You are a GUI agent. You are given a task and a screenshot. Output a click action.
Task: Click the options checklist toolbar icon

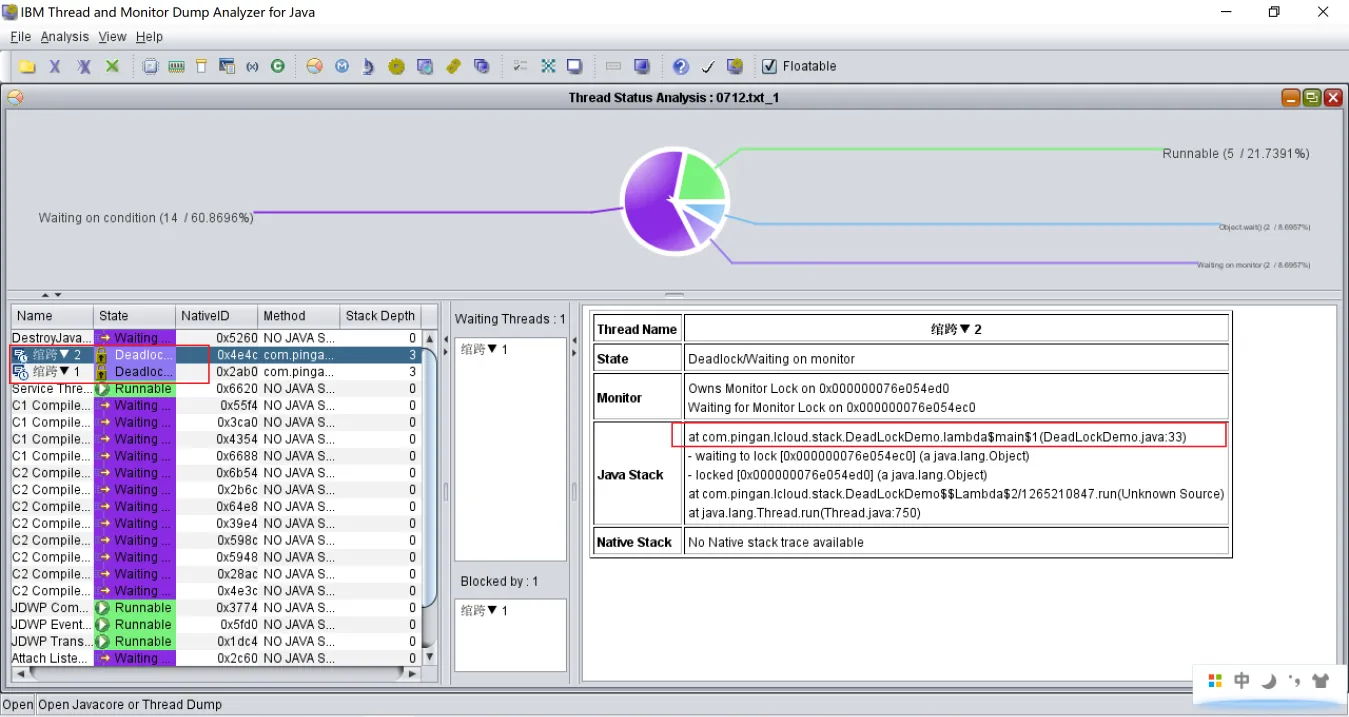pos(520,66)
